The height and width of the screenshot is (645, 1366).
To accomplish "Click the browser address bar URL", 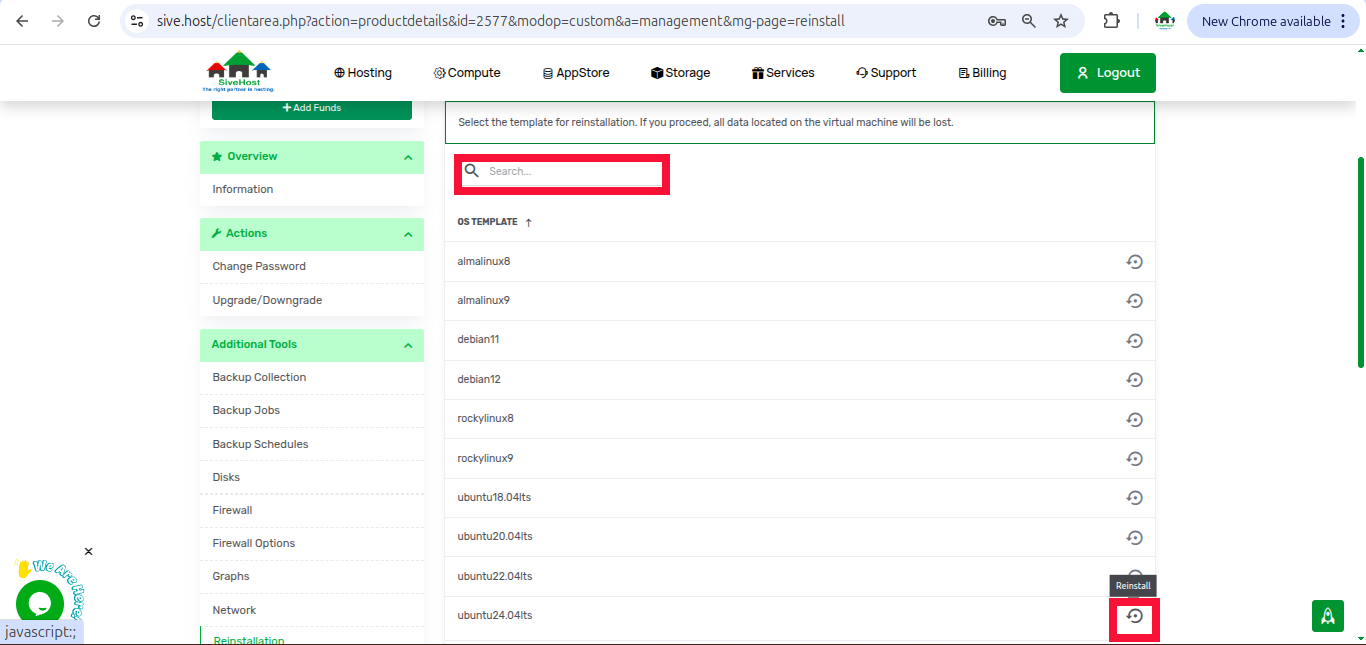I will click(x=501, y=21).
